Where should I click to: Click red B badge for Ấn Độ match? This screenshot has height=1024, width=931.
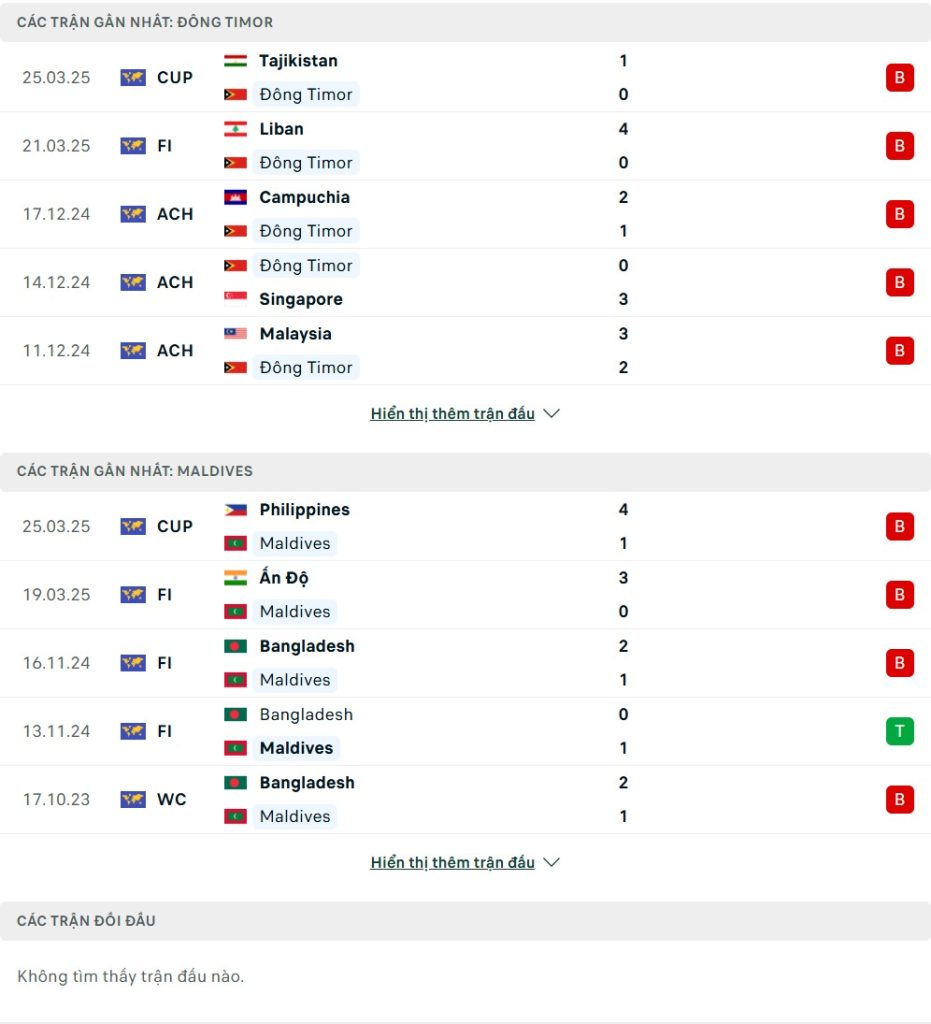click(900, 594)
